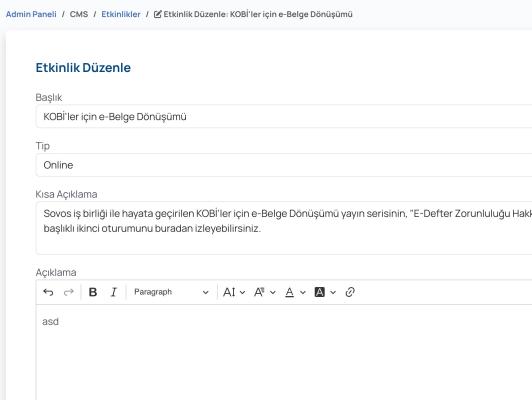Open the Paragraph heading dropdown
The width and height of the screenshot is (532, 400).
[x=171, y=292]
